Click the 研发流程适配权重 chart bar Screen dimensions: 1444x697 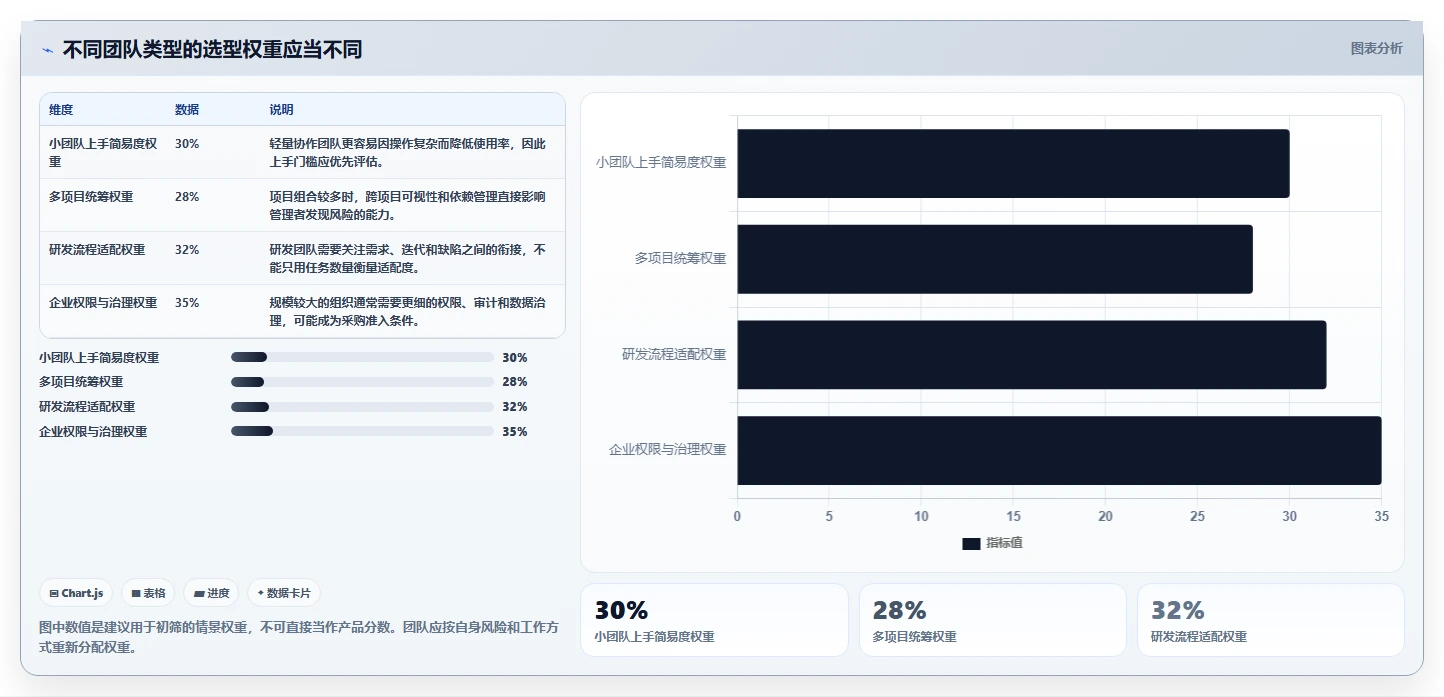pyautogui.click(x=1032, y=355)
